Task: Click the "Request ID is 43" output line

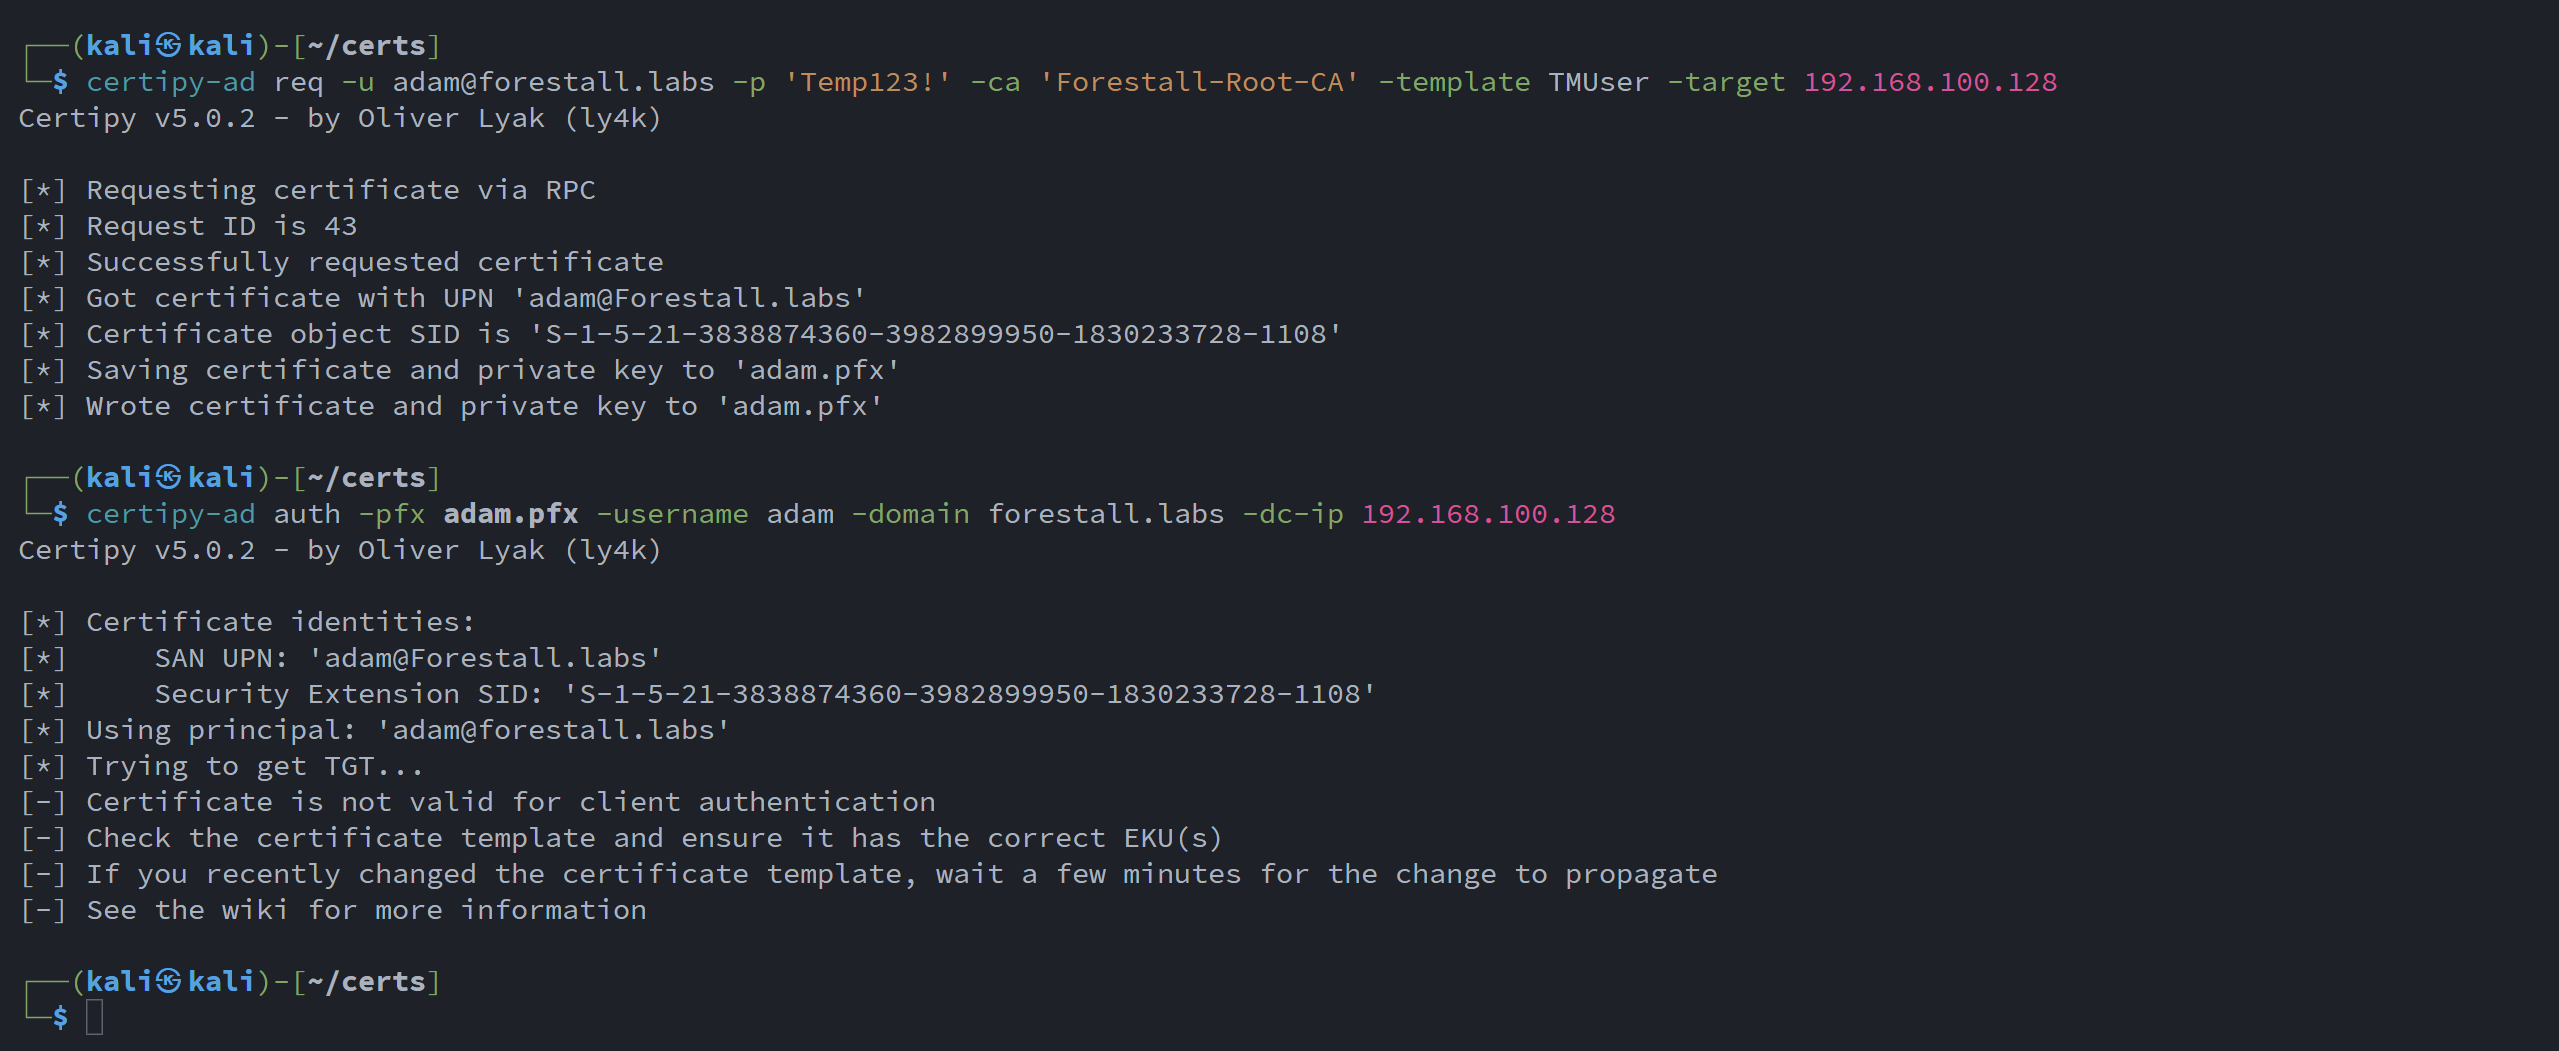Action: 220,226
